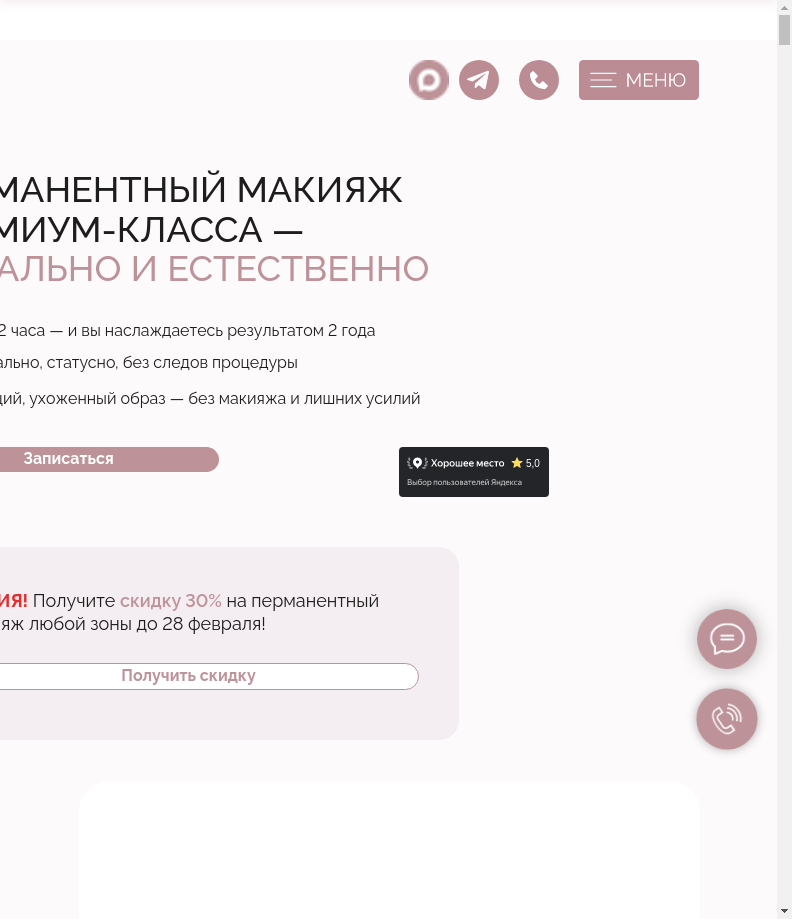Open the Хорошее место Yandex rating badge
792x919 pixels.
tap(474, 472)
